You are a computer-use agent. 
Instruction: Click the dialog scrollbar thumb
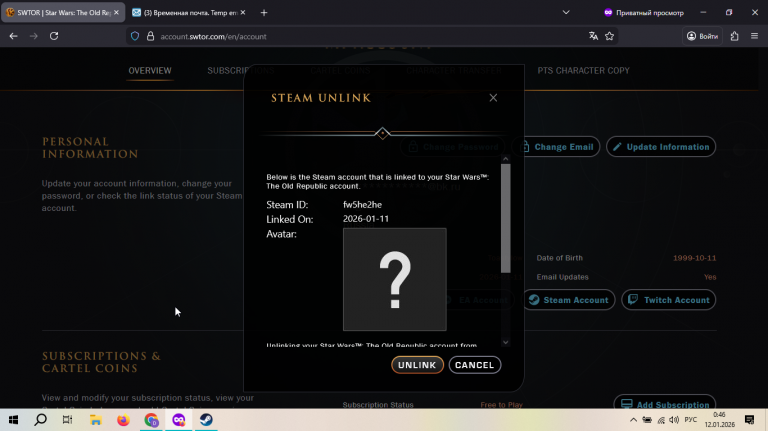pos(506,218)
